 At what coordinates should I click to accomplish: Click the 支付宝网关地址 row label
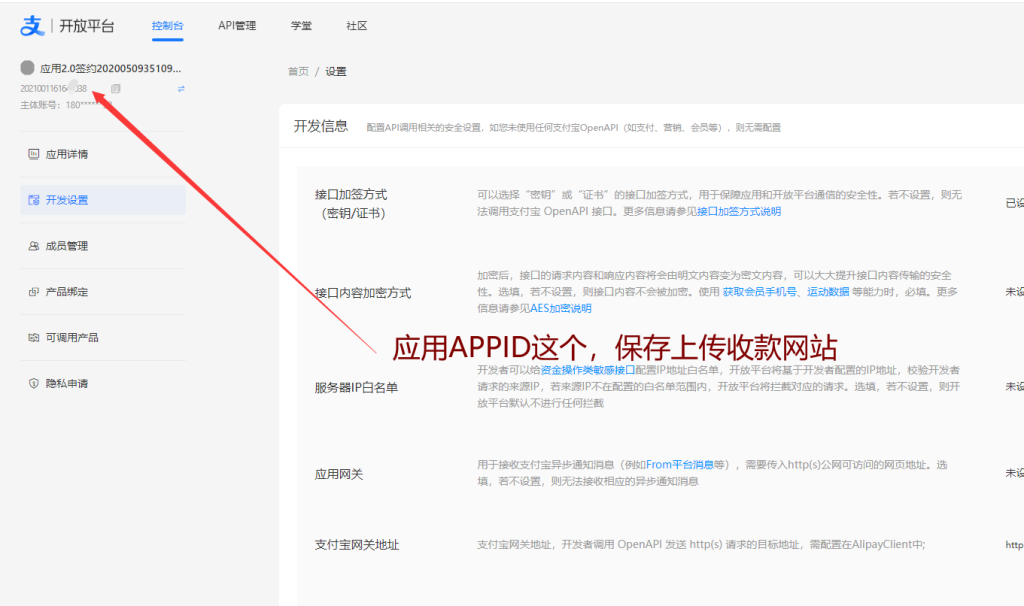coord(357,545)
